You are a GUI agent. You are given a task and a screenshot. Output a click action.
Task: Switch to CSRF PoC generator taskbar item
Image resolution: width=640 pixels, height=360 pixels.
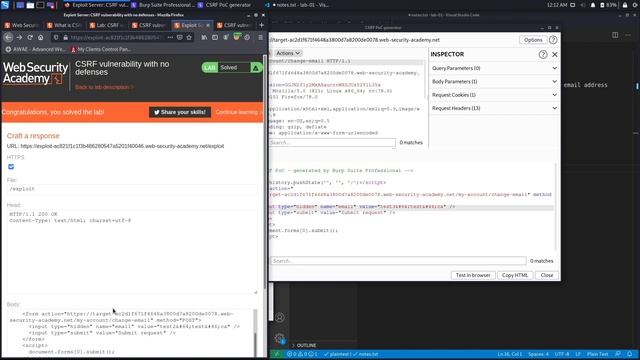[x=224, y=5]
